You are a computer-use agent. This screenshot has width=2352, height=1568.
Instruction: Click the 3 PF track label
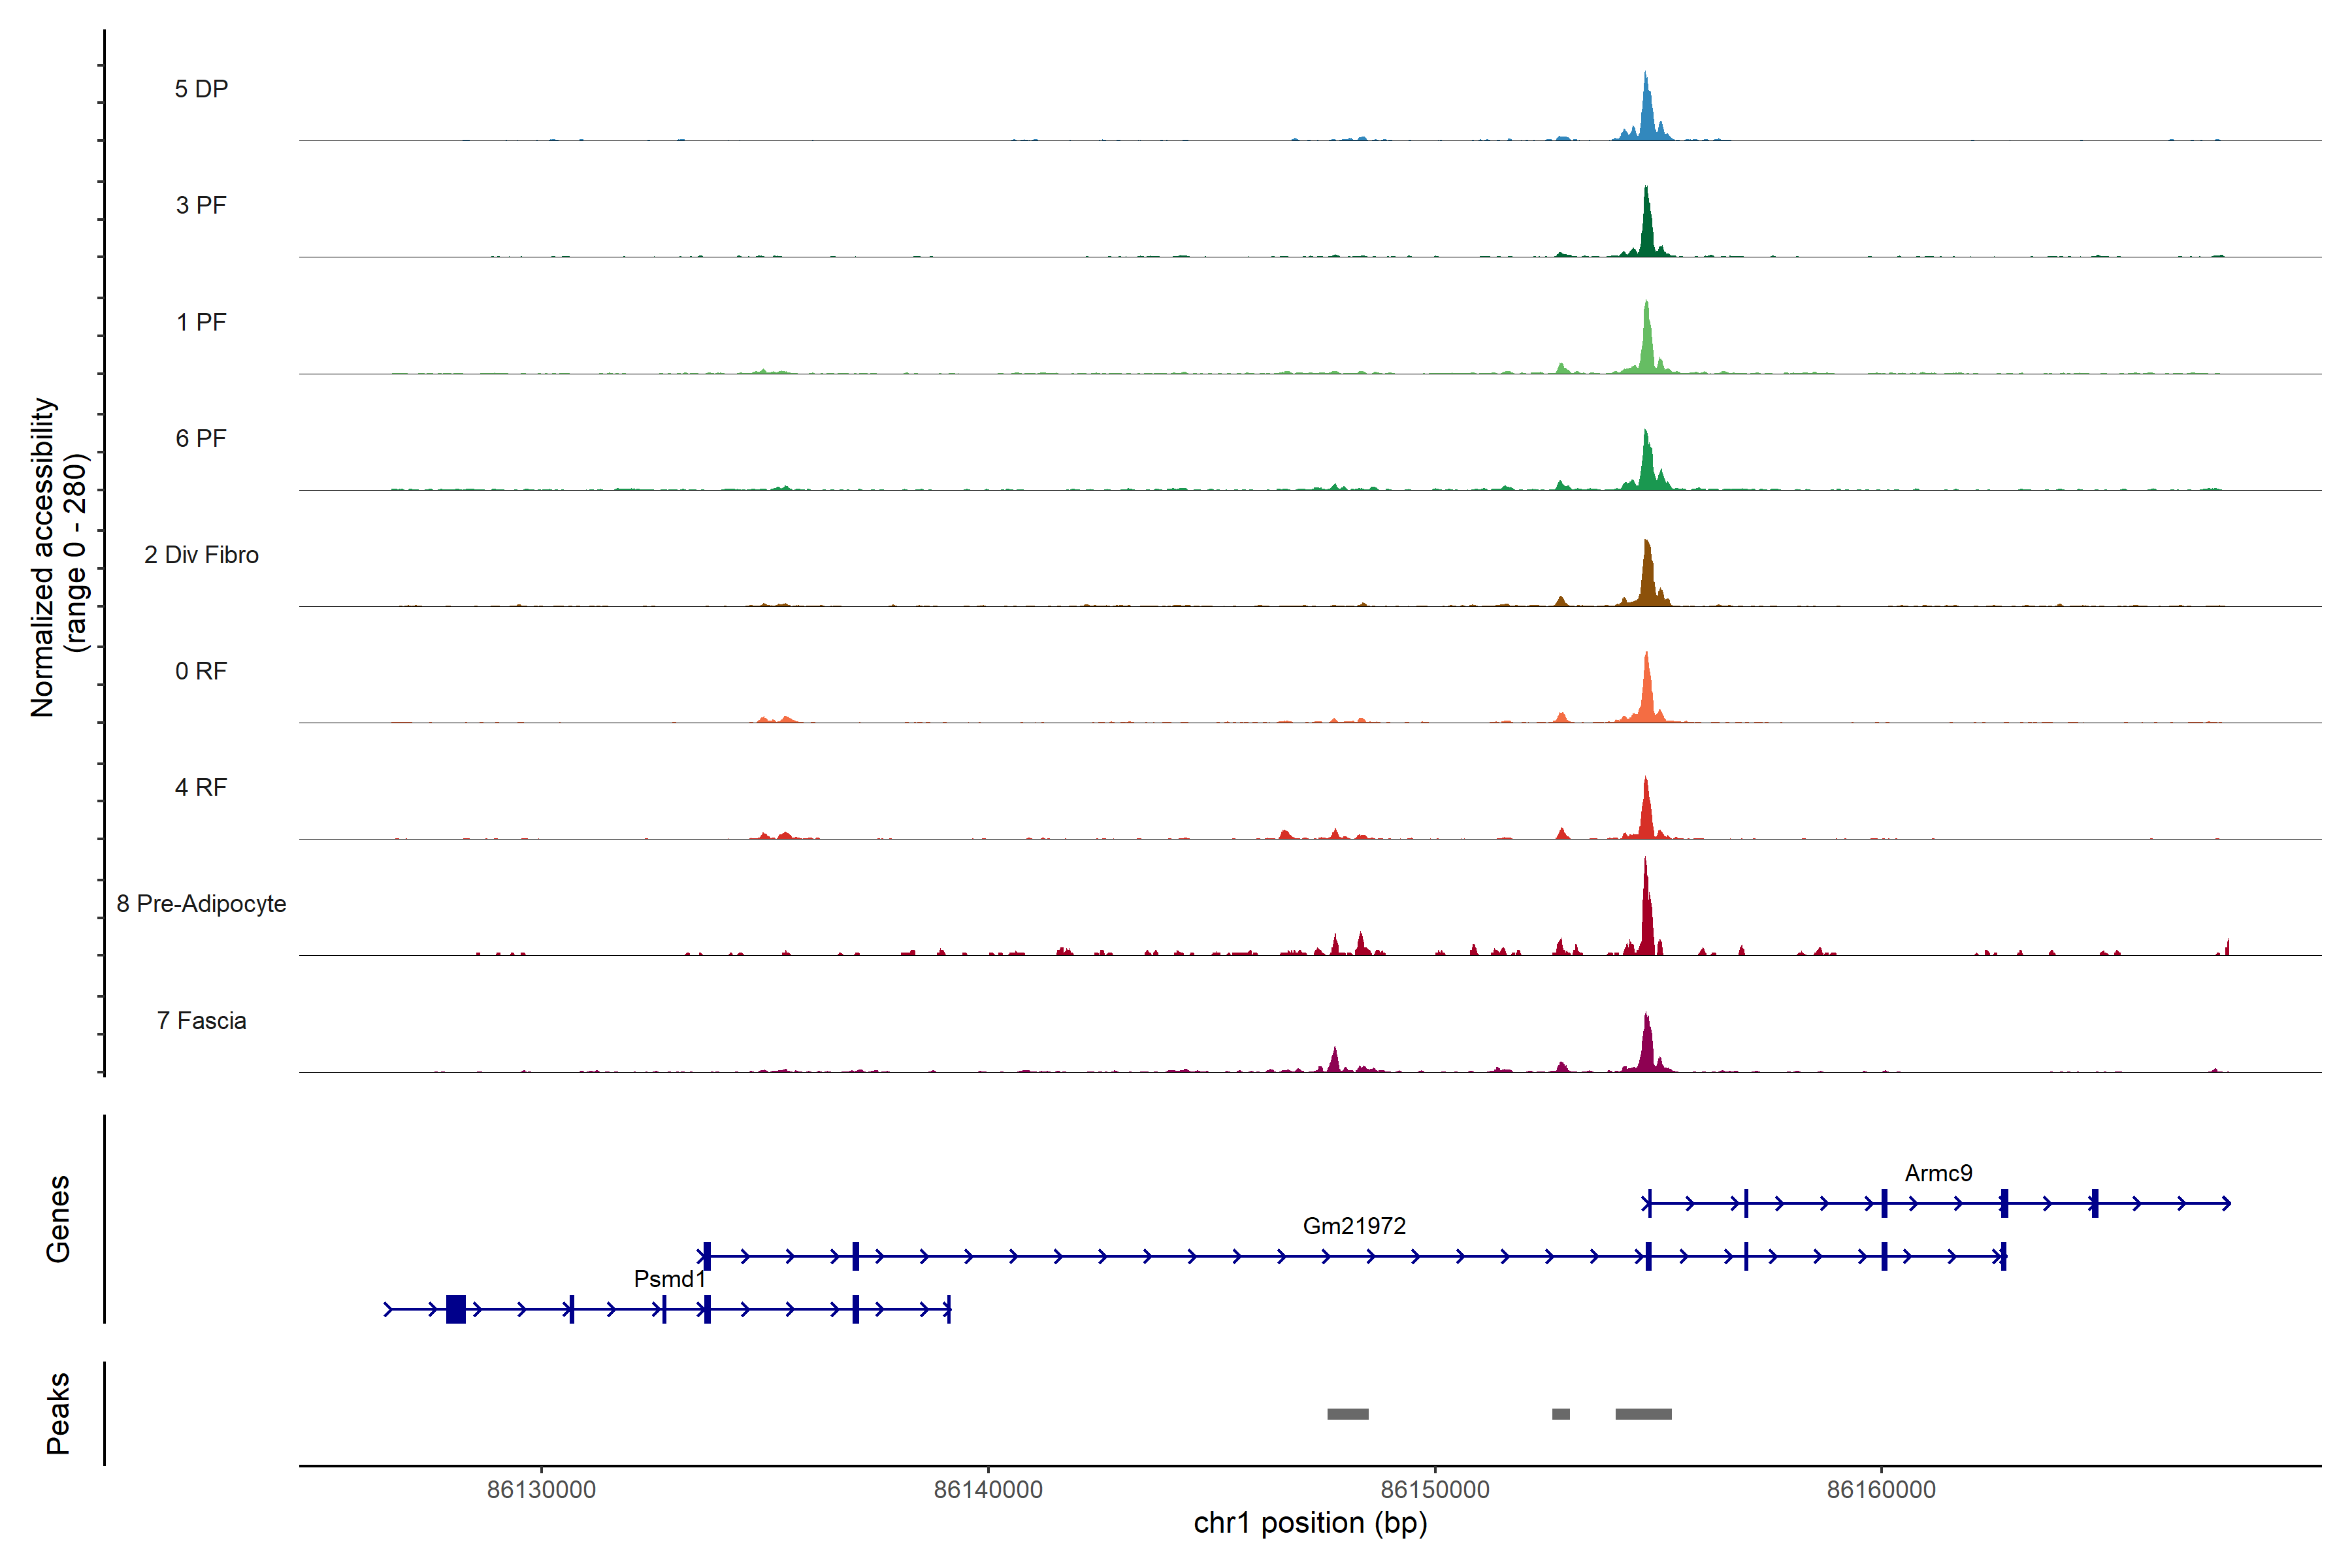[201, 205]
